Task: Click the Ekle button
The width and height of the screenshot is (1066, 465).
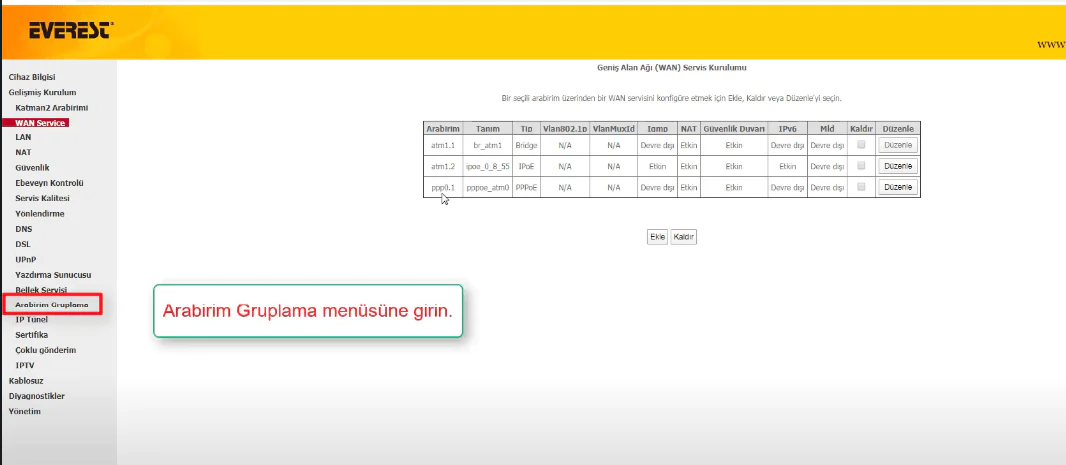Action: coord(657,237)
